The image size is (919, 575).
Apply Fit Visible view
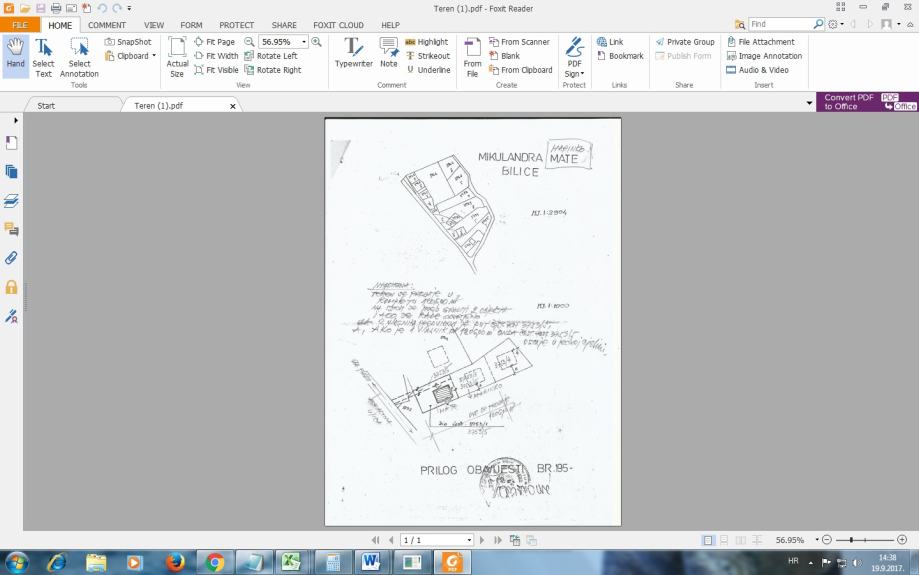(x=216, y=70)
